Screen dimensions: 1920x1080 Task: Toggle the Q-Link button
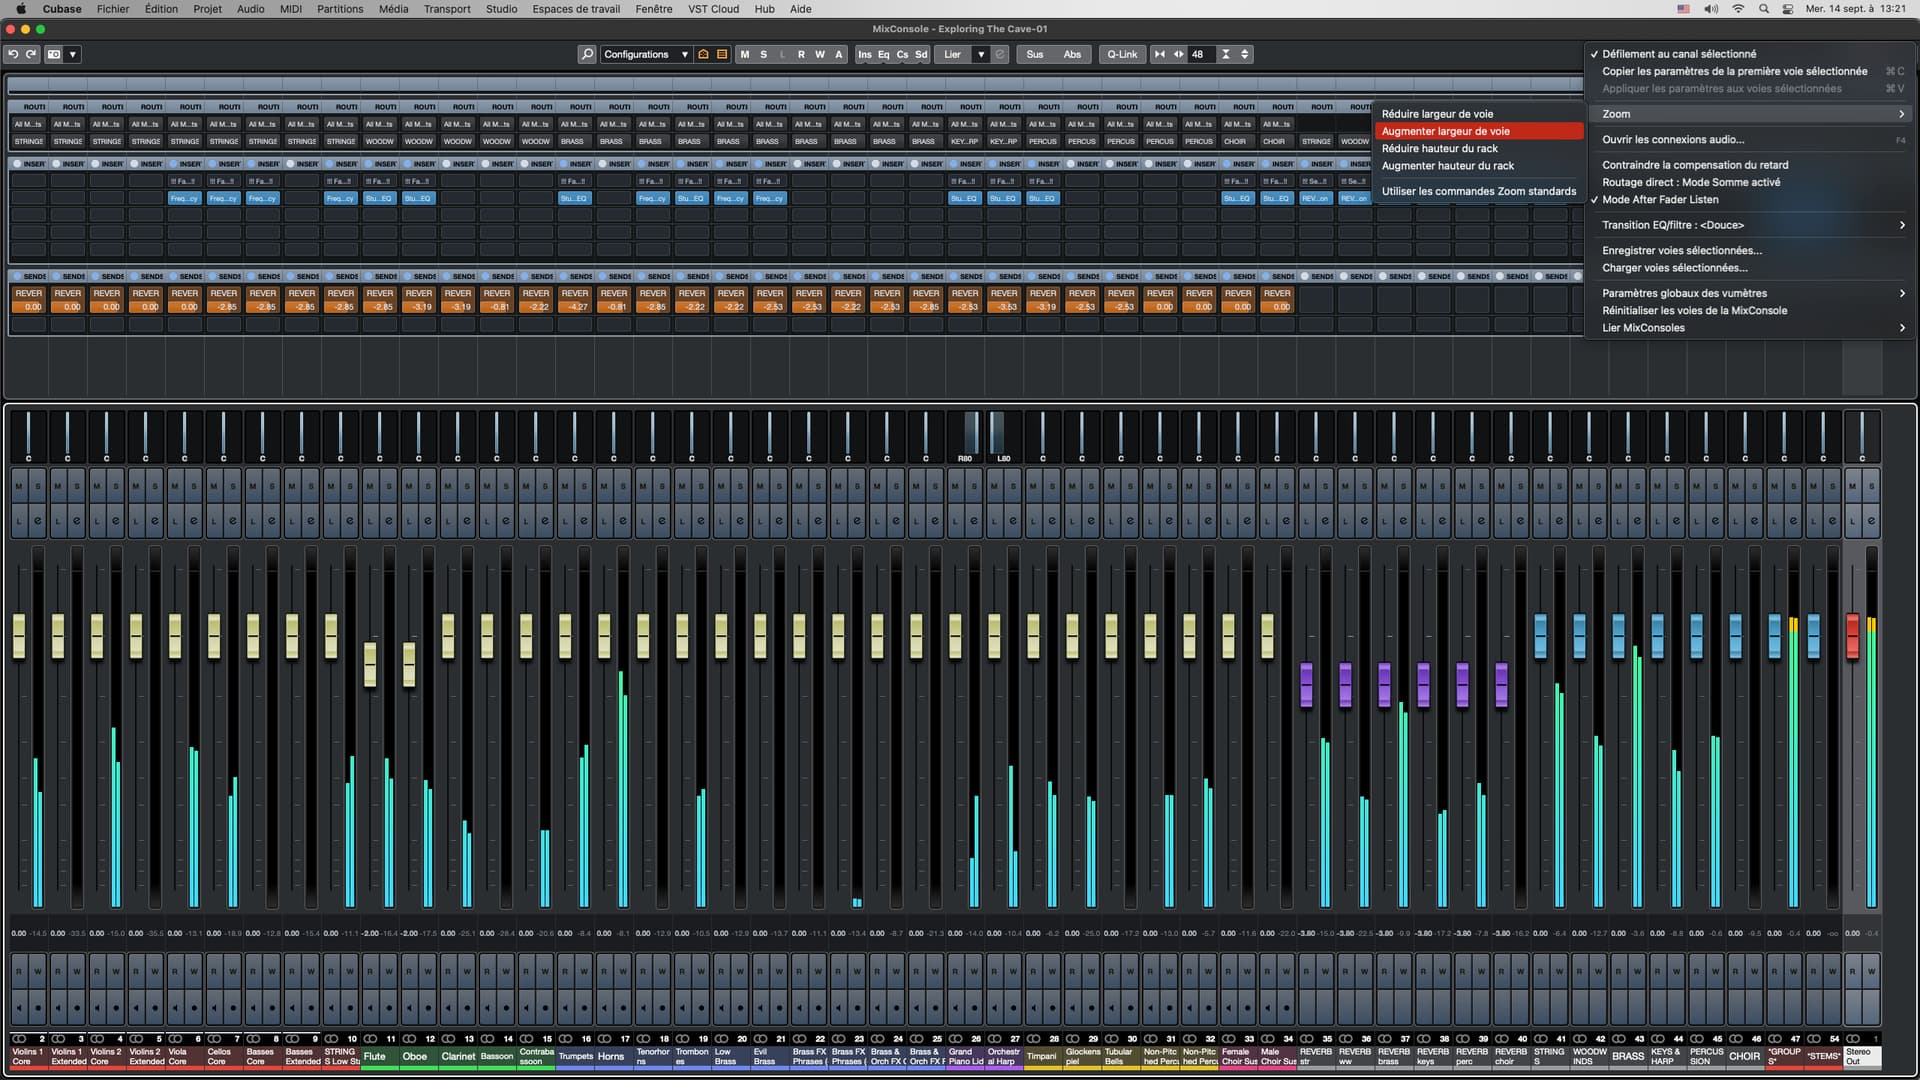click(1121, 54)
